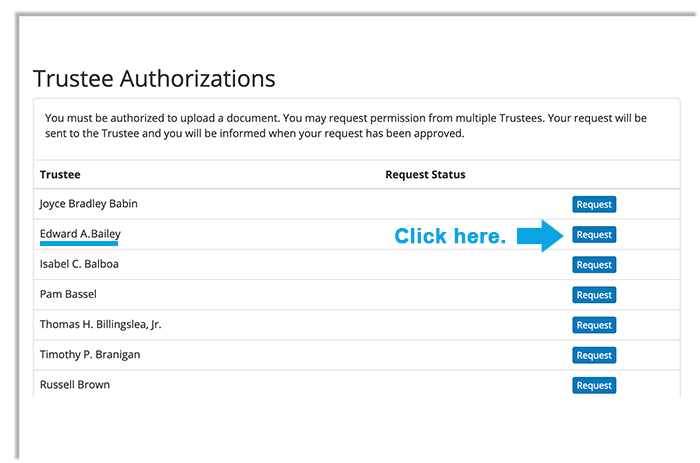Click Request button for Edward A. Bailey
This screenshot has height=463, width=700.
(594, 234)
